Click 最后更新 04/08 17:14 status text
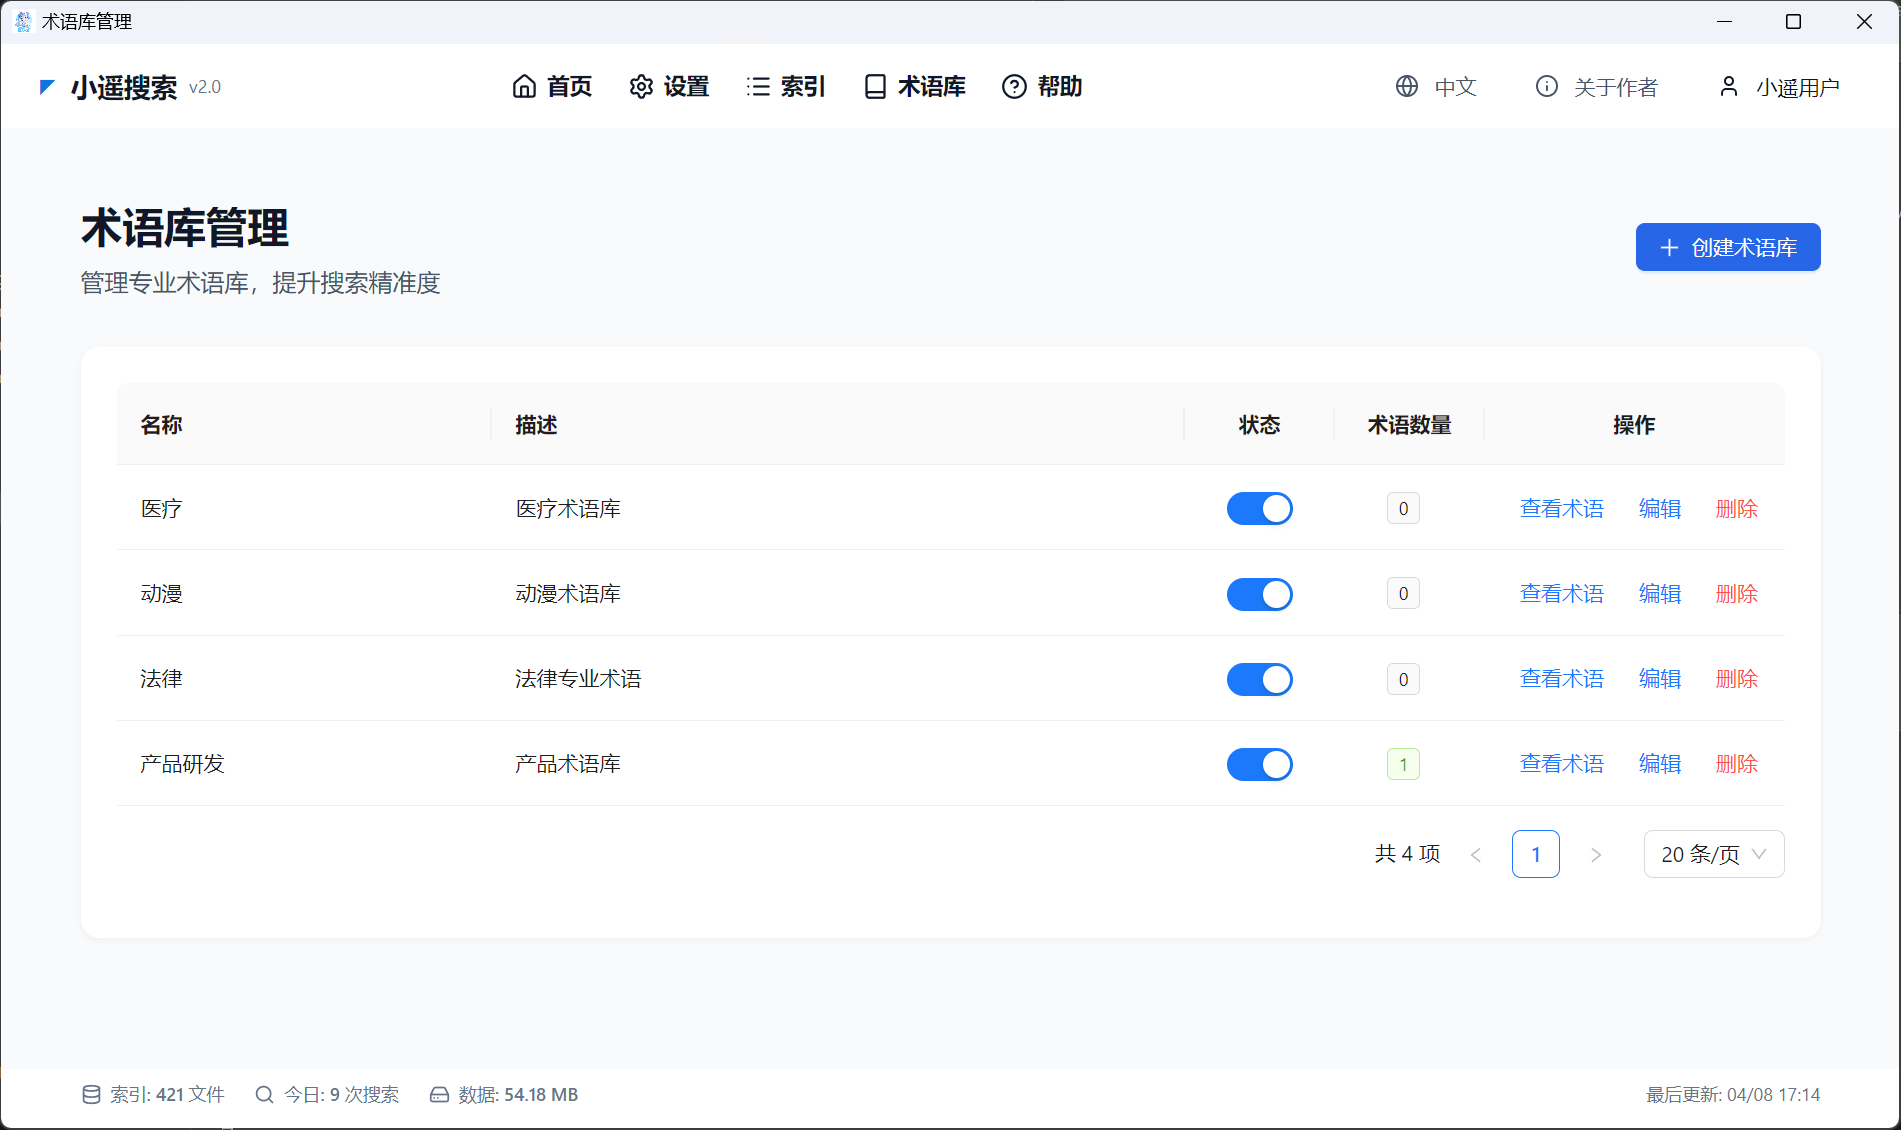 (1733, 1095)
